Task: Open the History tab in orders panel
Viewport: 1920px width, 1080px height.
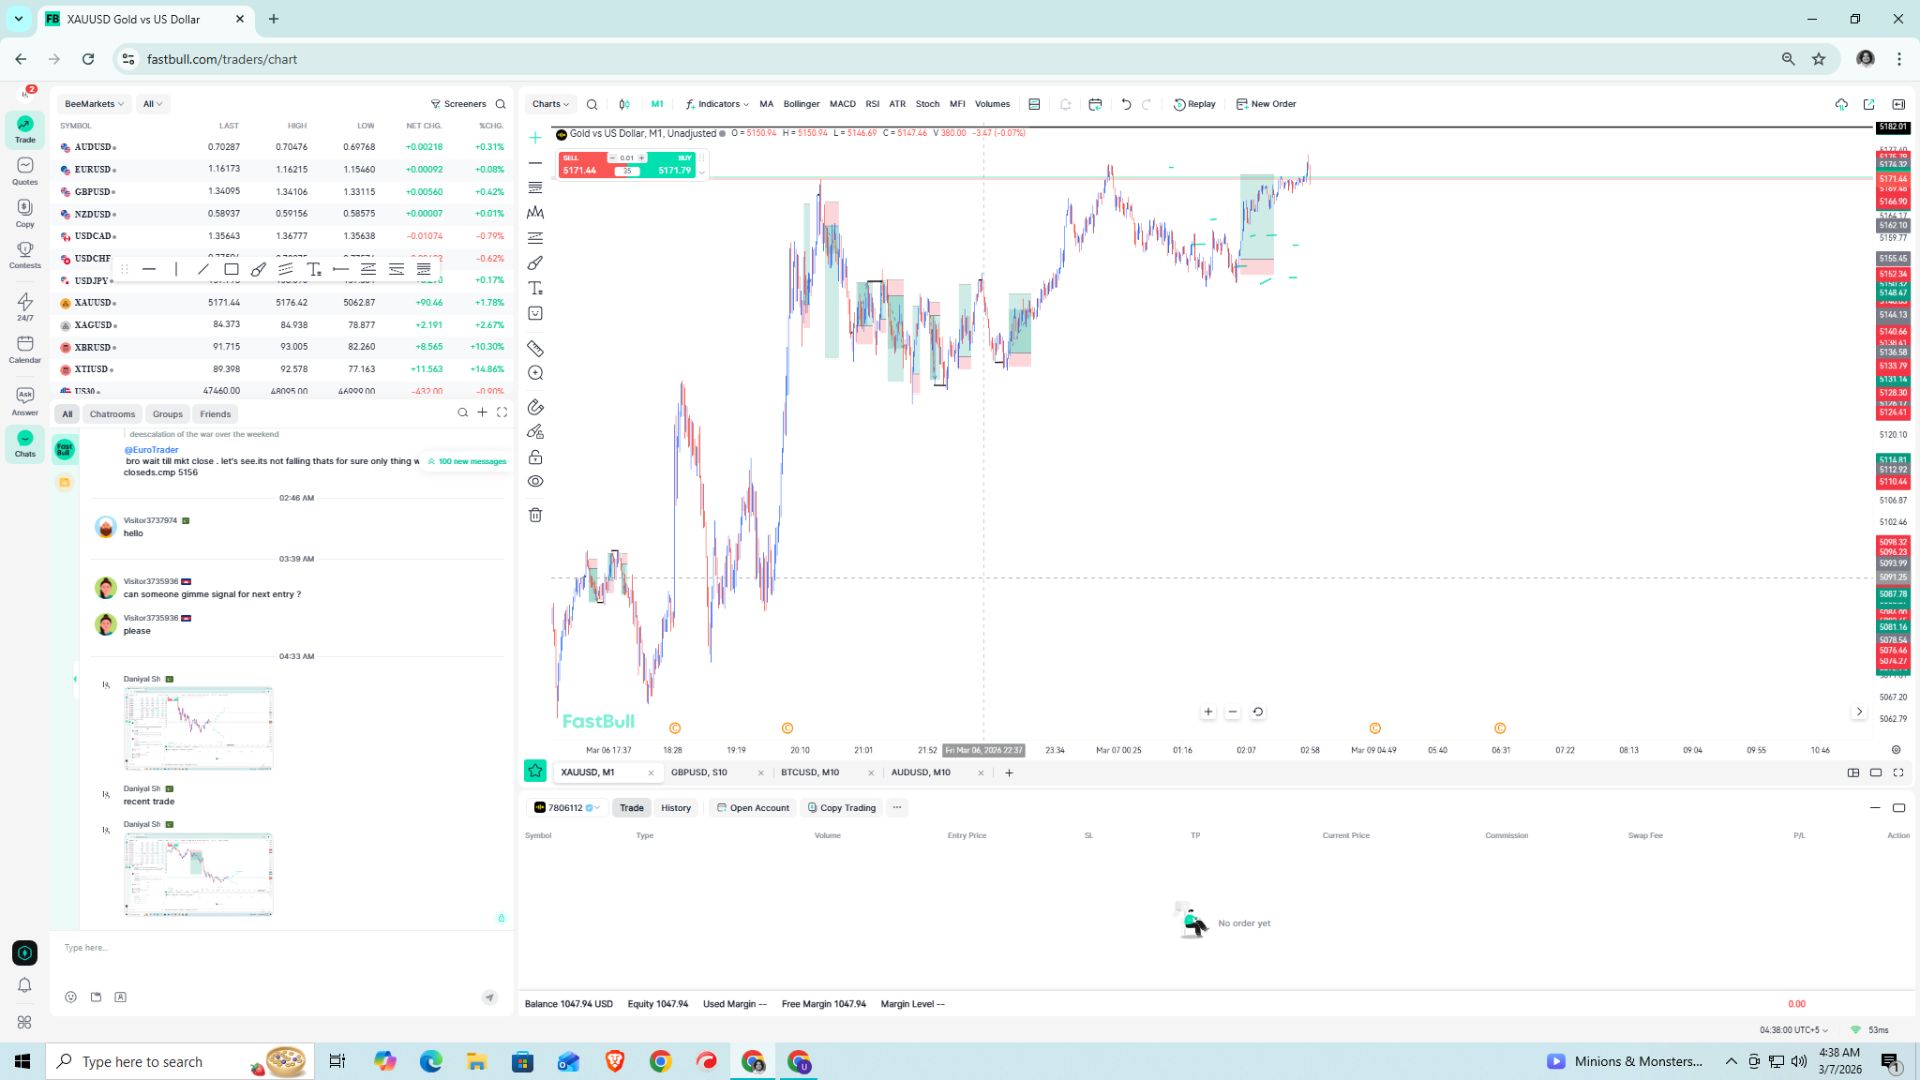Action: 675,808
